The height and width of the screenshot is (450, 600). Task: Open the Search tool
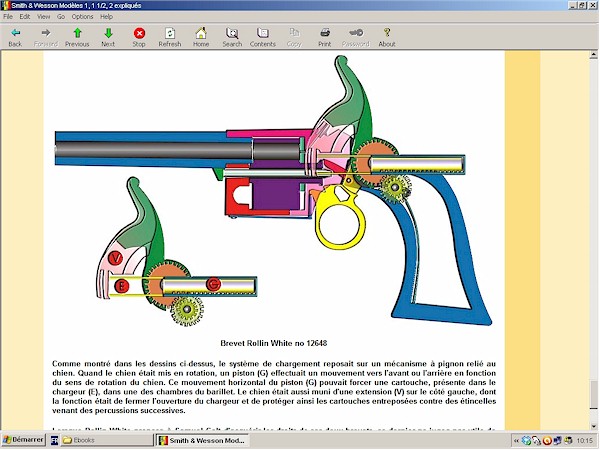(232, 37)
